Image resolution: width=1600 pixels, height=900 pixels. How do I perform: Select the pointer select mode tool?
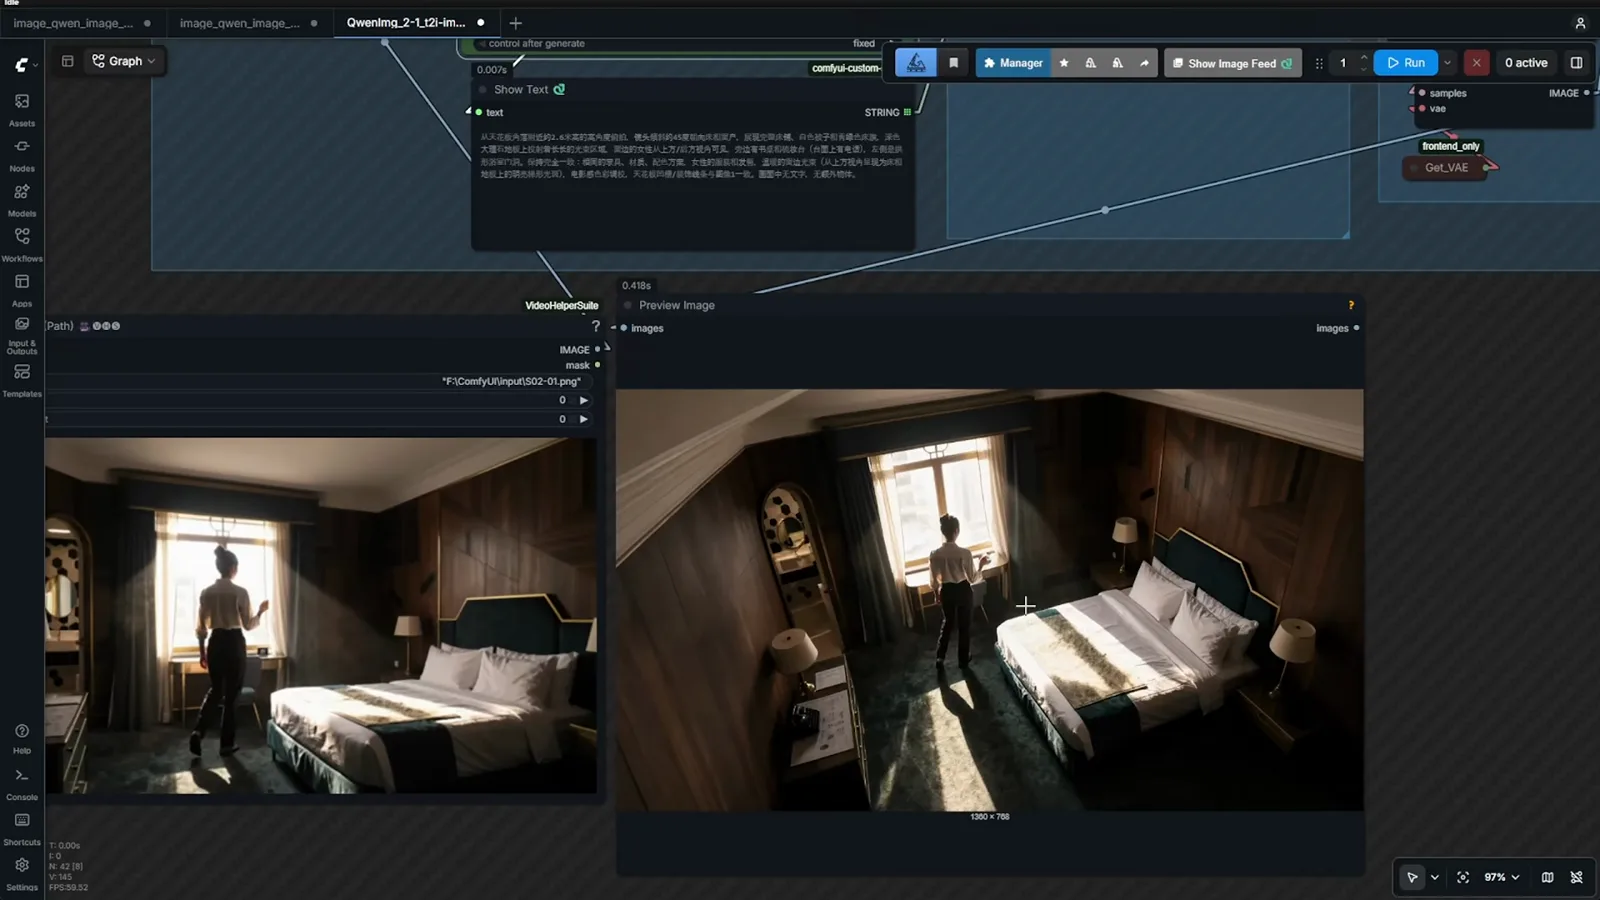(1412, 877)
